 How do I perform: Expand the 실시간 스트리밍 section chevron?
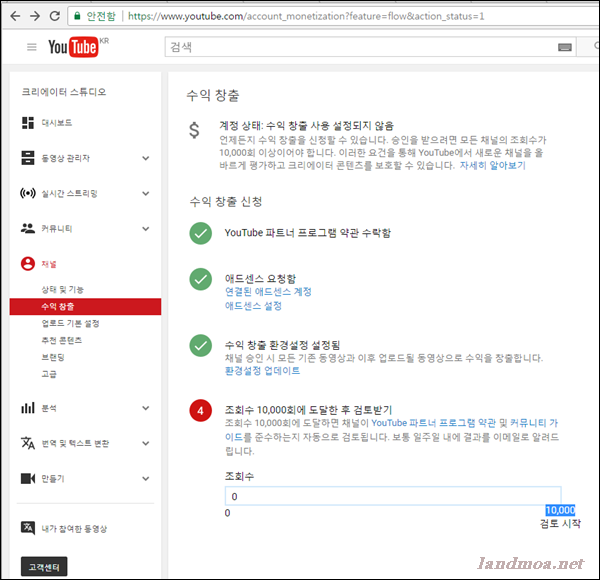click(x=146, y=193)
